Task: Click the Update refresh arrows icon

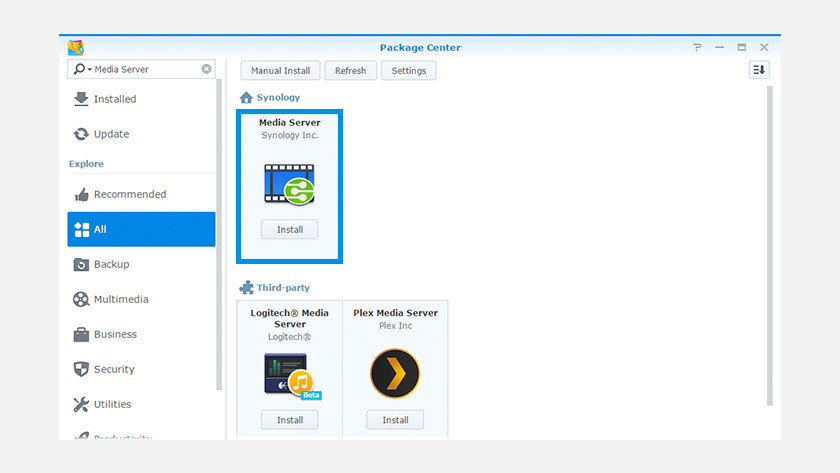Action: click(x=81, y=134)
